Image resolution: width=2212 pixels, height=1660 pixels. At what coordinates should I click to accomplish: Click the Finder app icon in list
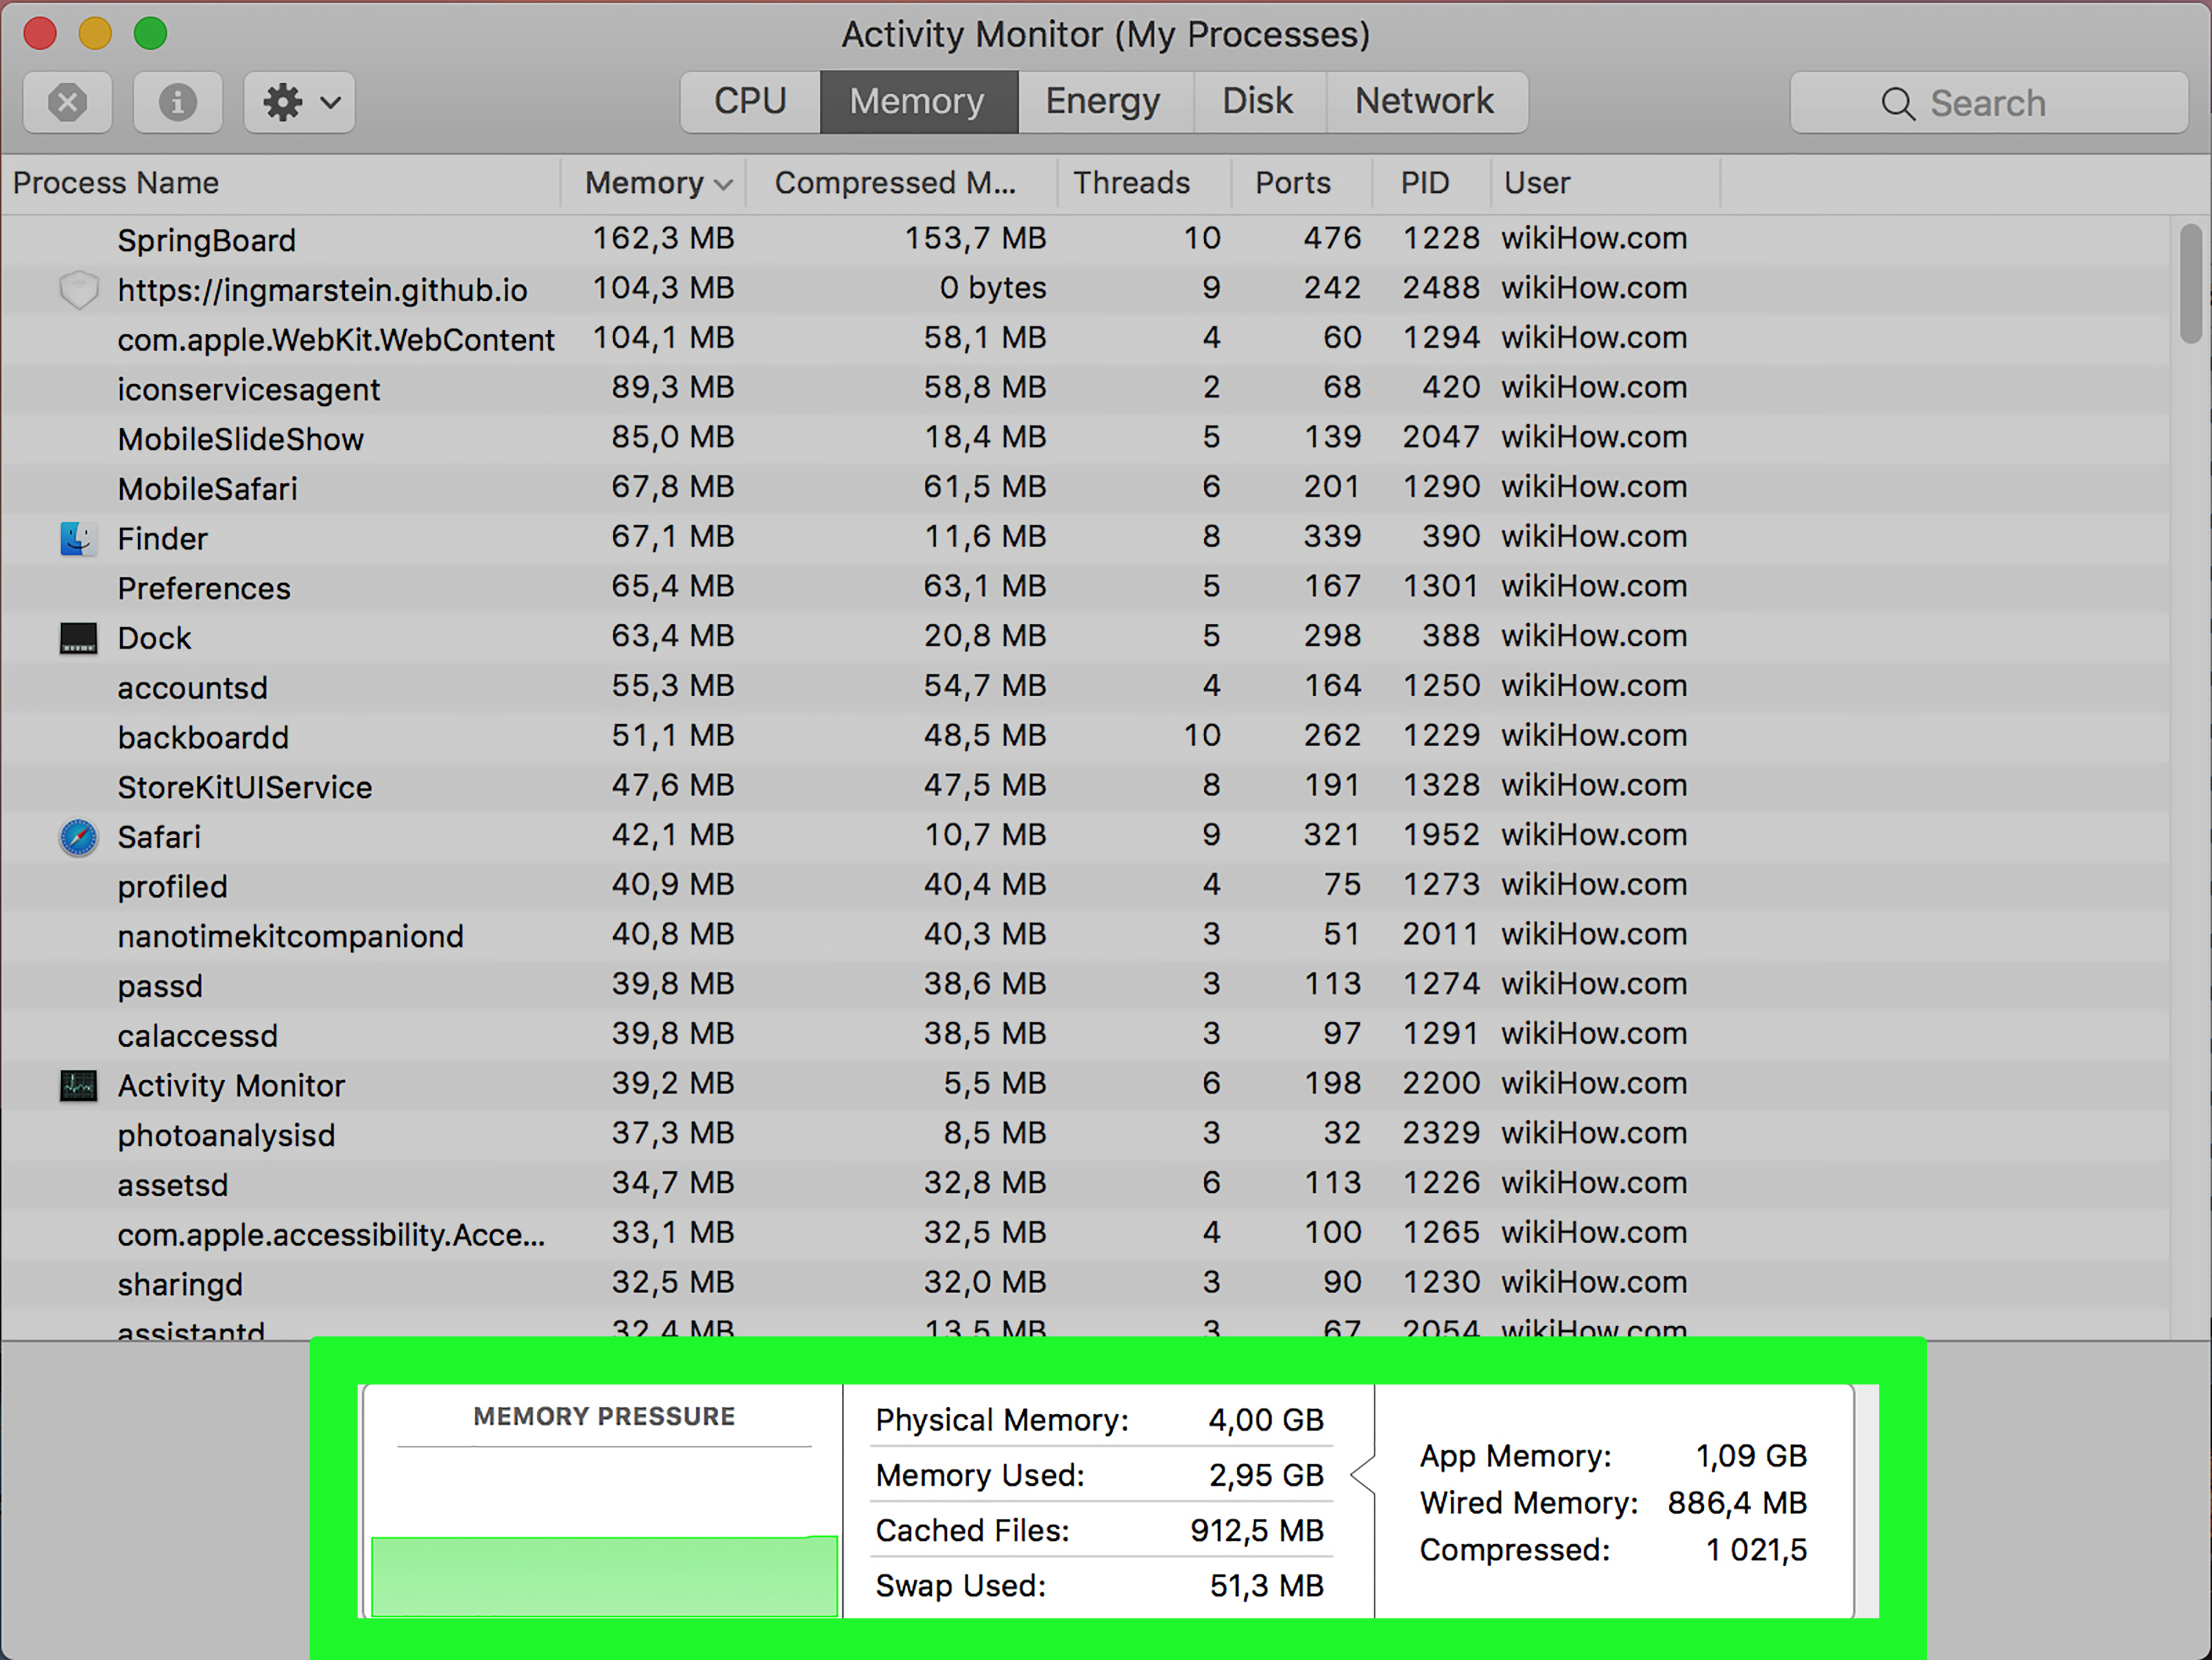tap(78, 538)
